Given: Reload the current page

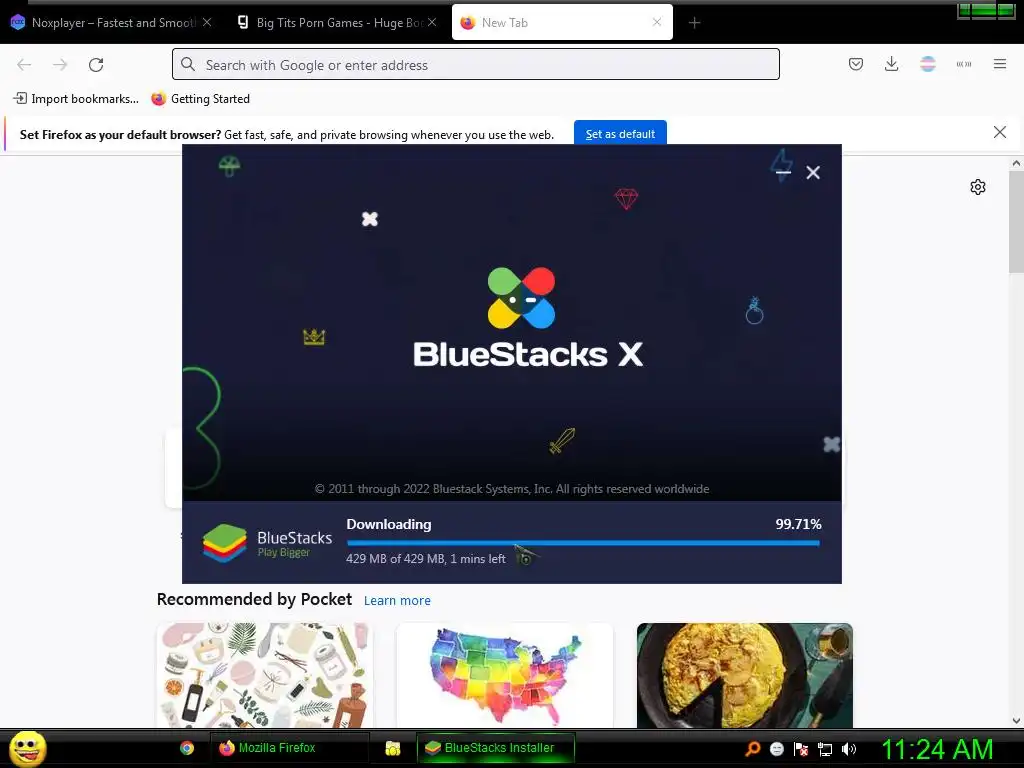Looking at the screenshot, I should [x=96, y=65].
